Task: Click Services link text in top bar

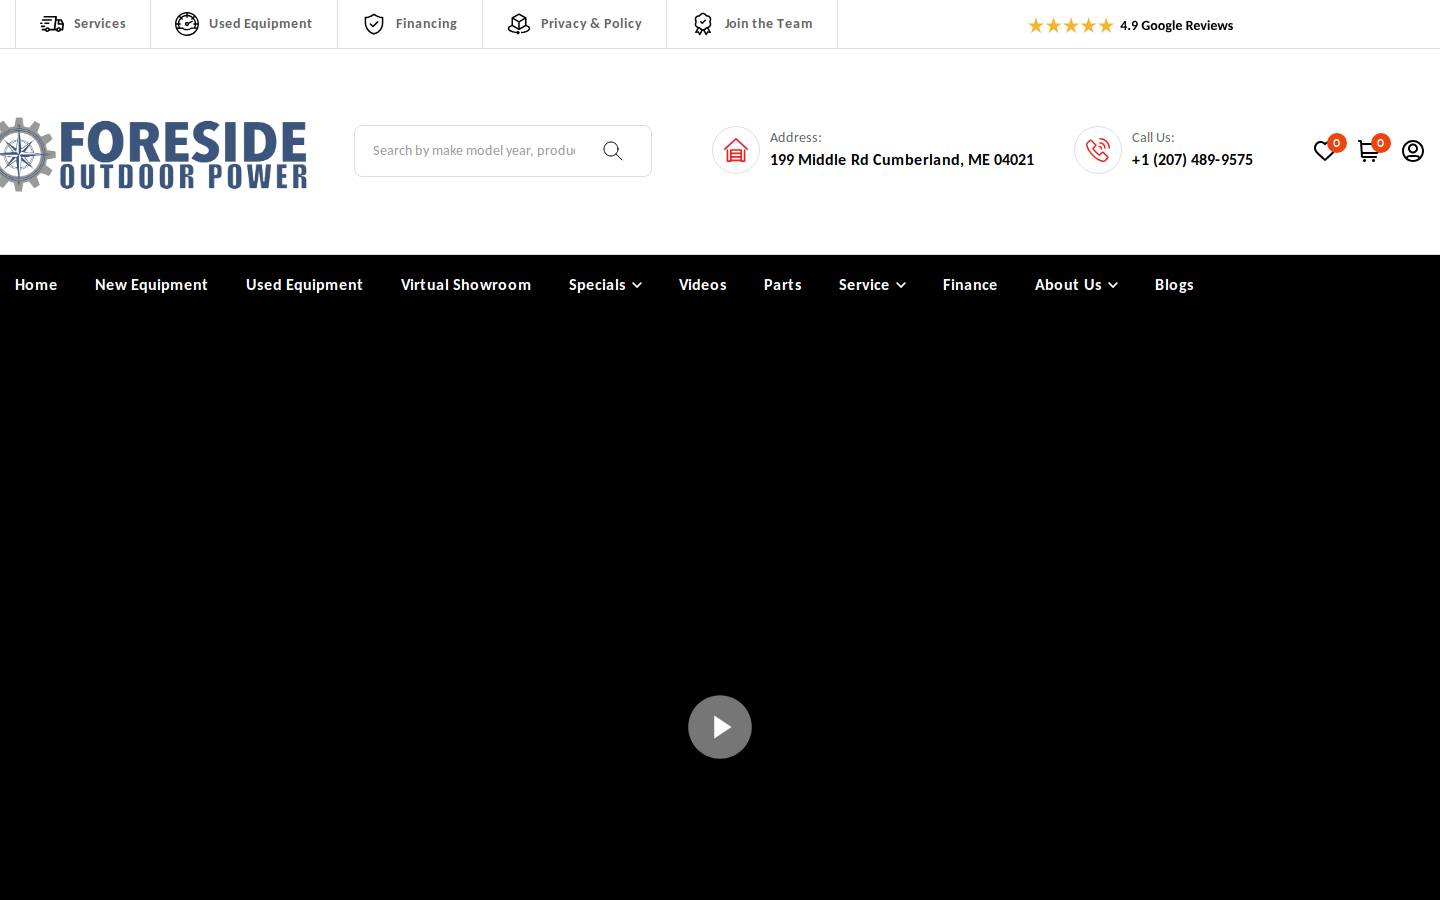Action: 100,24
